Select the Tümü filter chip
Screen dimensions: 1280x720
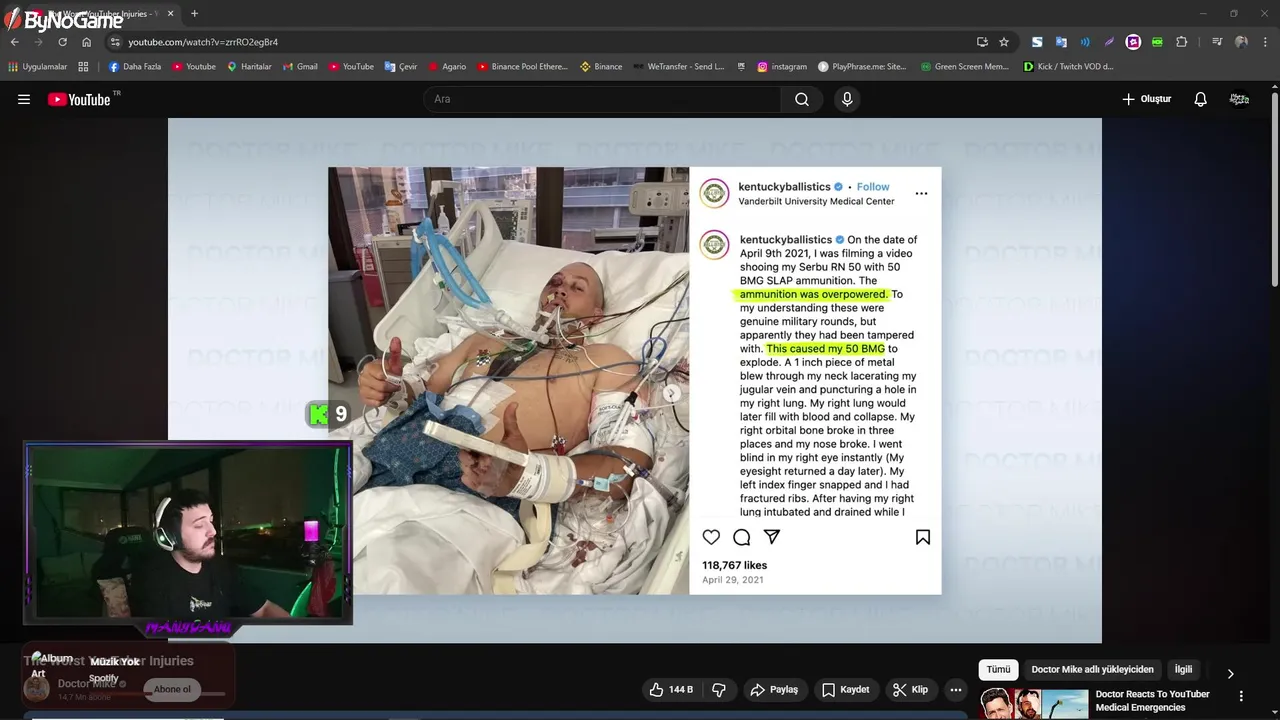[x=998, y=670]
